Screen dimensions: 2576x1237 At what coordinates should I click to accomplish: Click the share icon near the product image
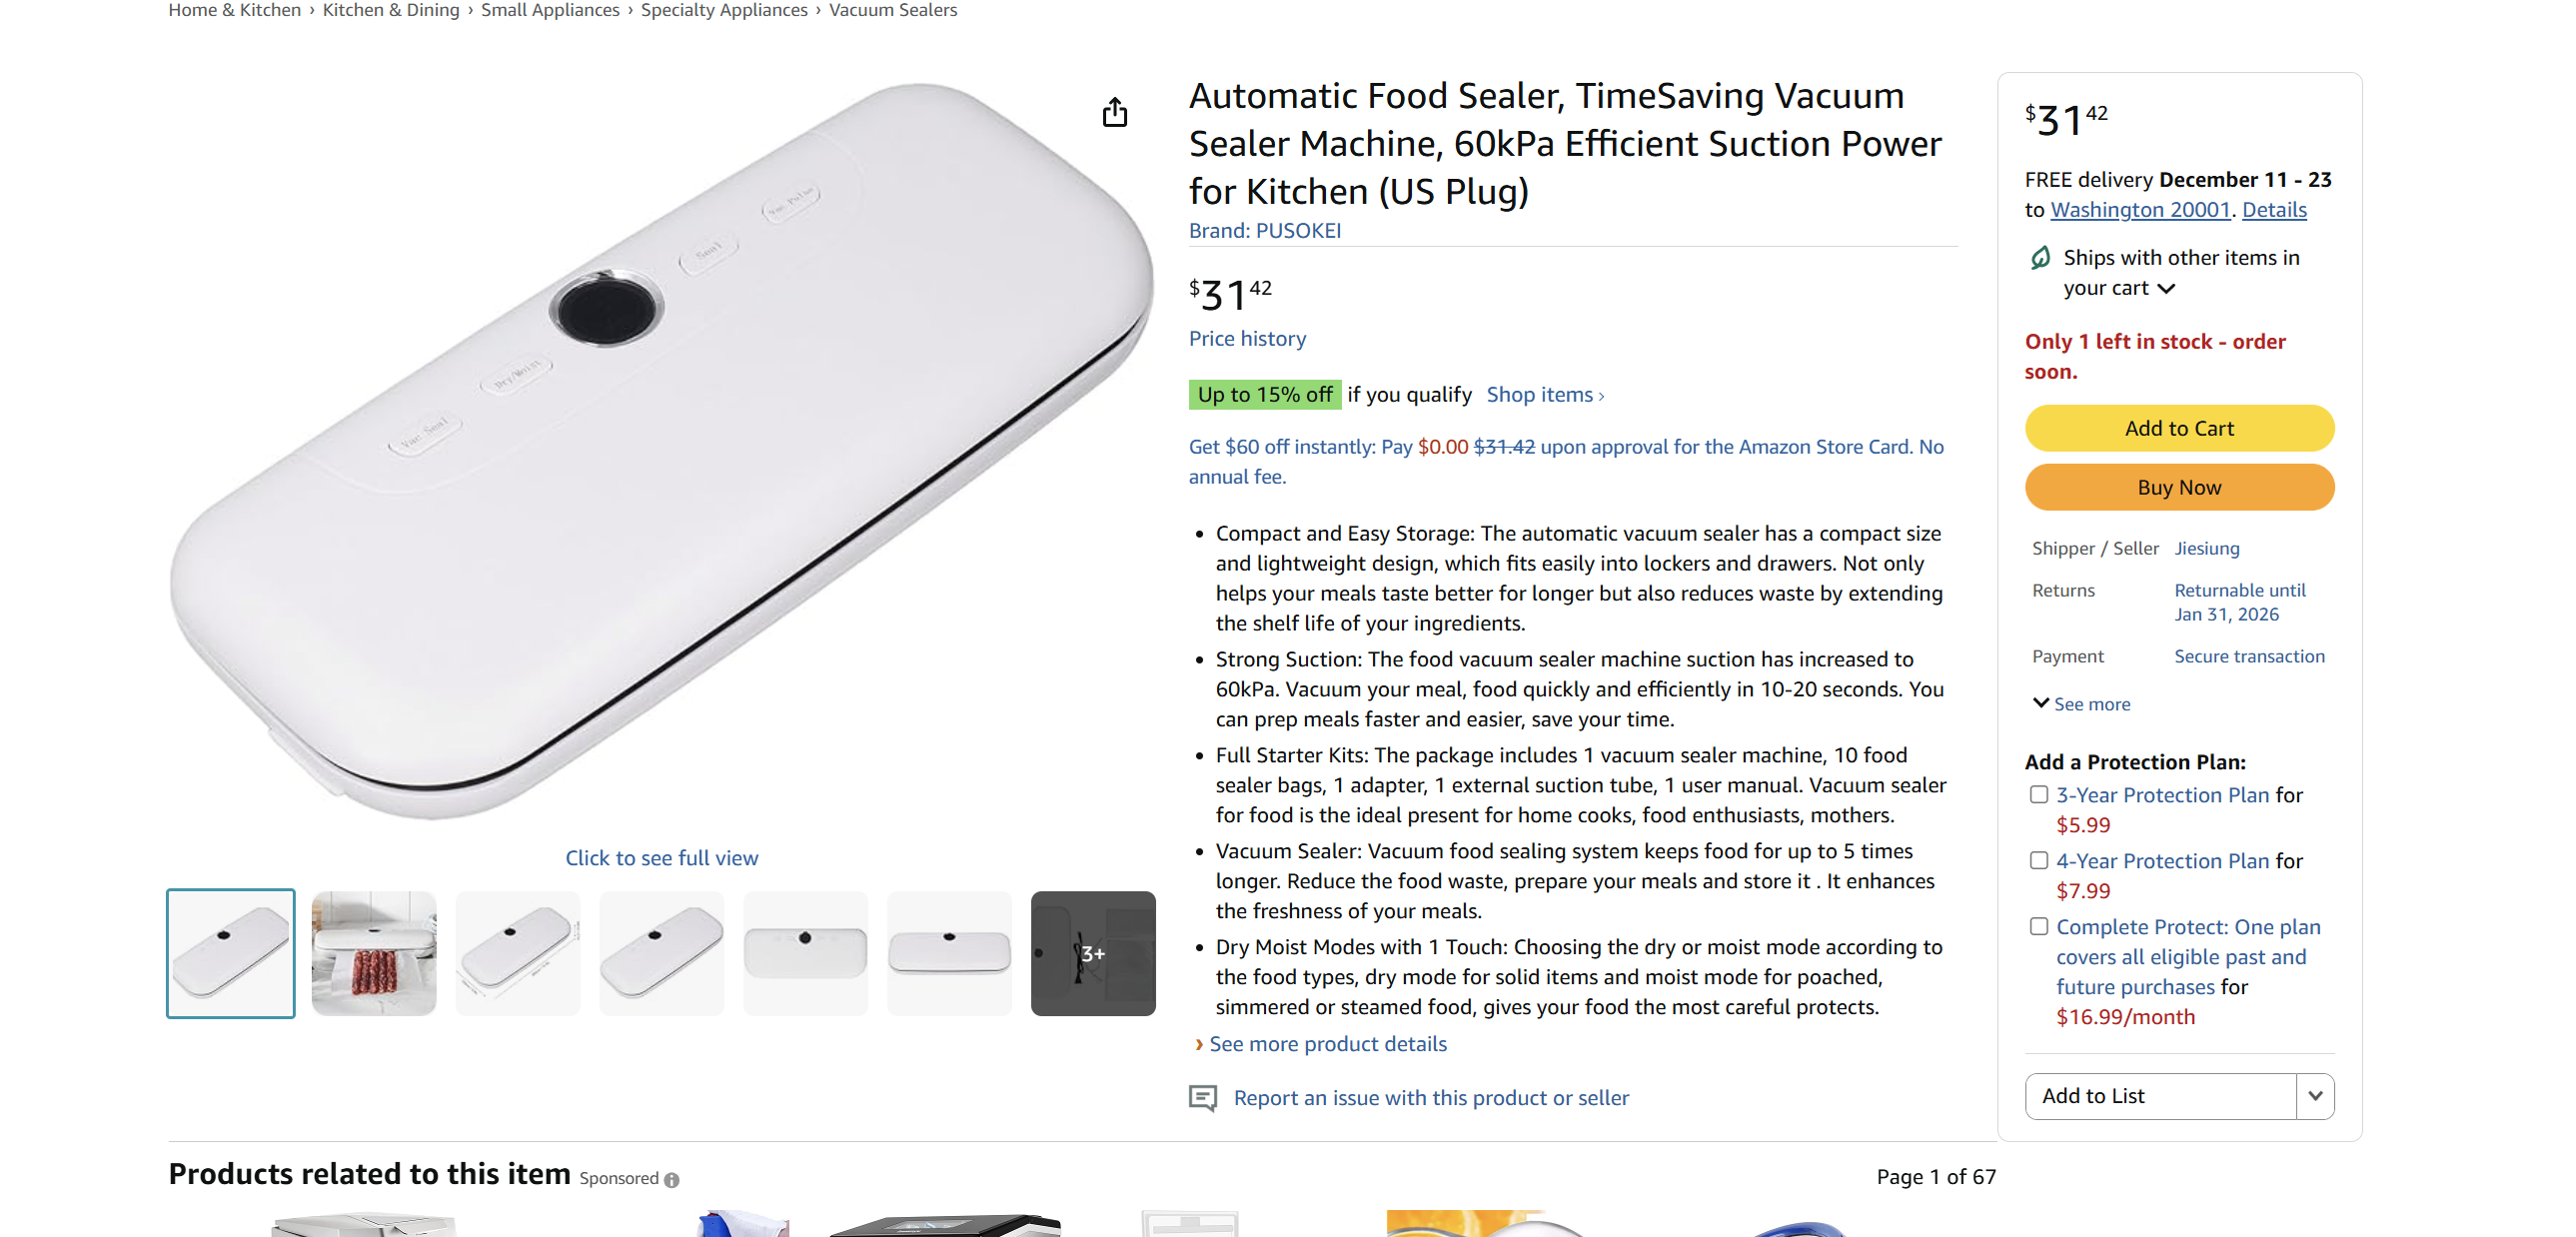click(x=1116, y=112)
